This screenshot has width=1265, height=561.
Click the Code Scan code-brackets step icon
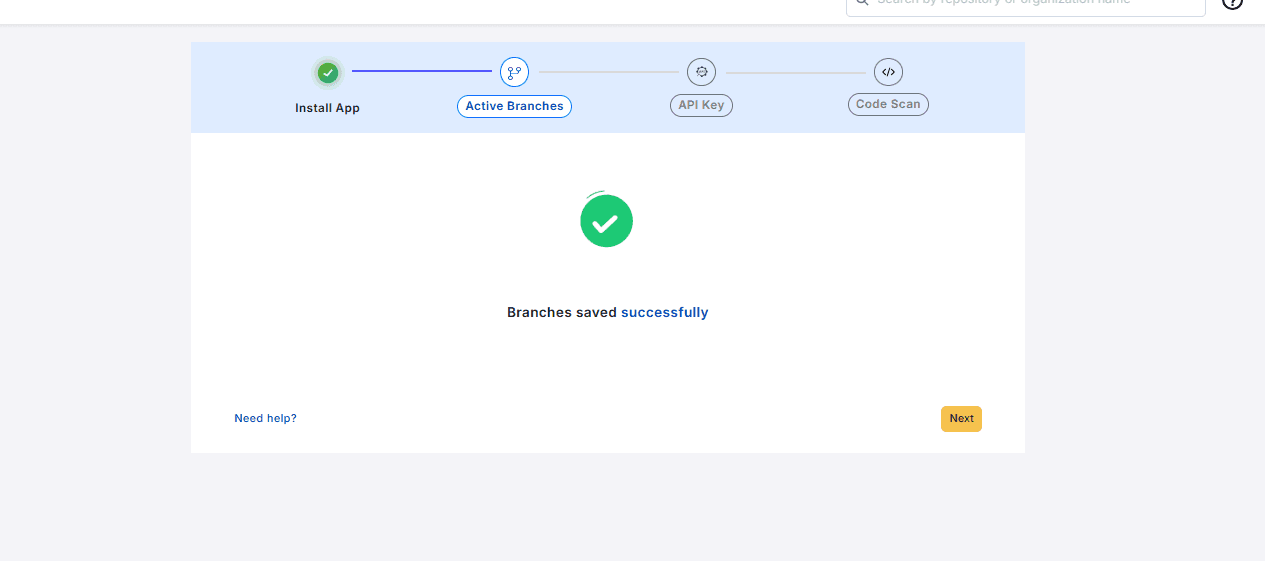[888, 72]
